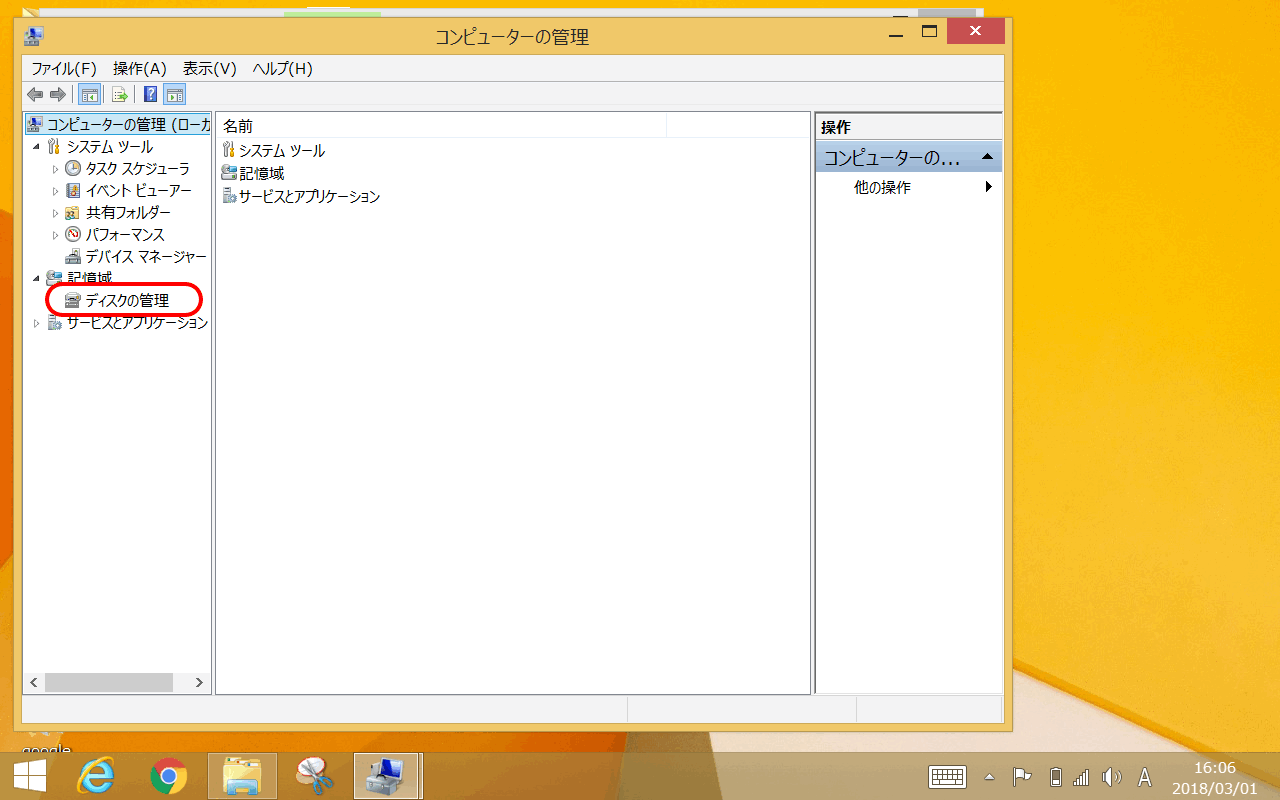Collapse the コンピューターの… actions section
Screen dimensions: 1280x800
987,158
